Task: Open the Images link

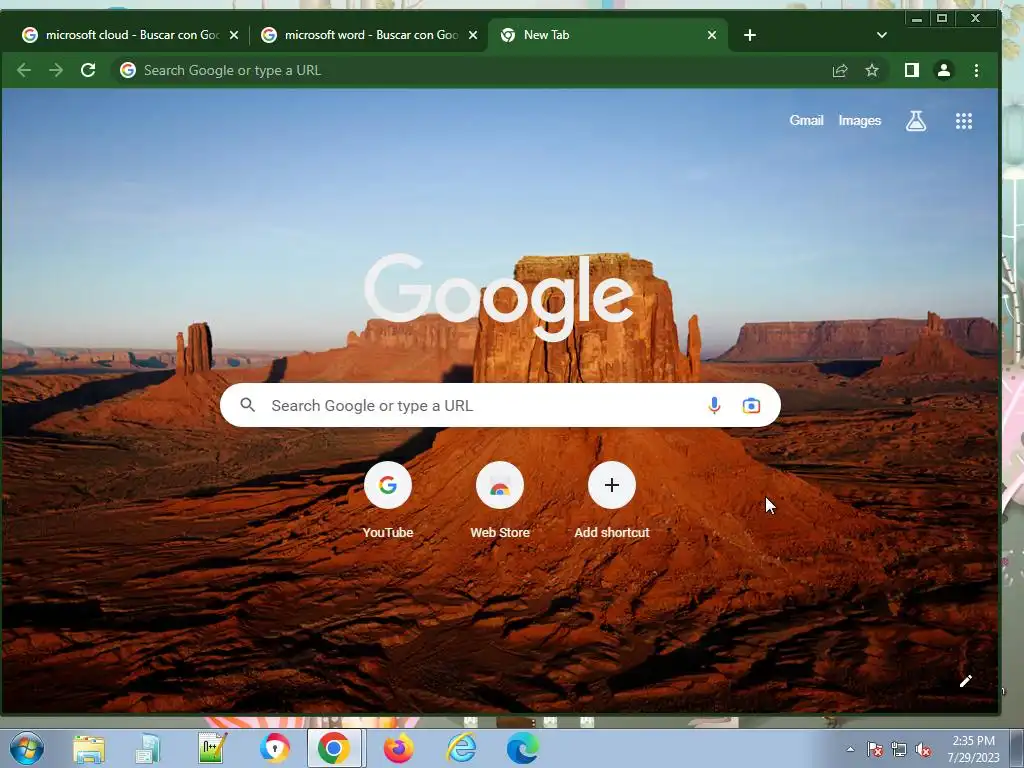Action: click(859, 121)
